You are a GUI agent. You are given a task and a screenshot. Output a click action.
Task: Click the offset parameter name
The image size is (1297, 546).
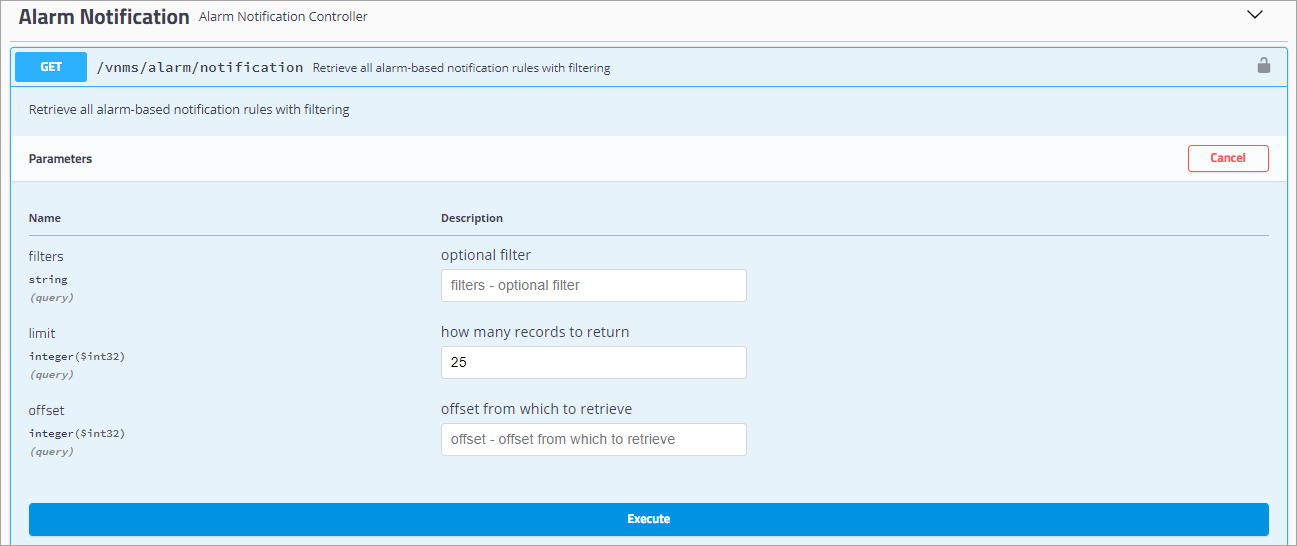(x=47, y=410)
